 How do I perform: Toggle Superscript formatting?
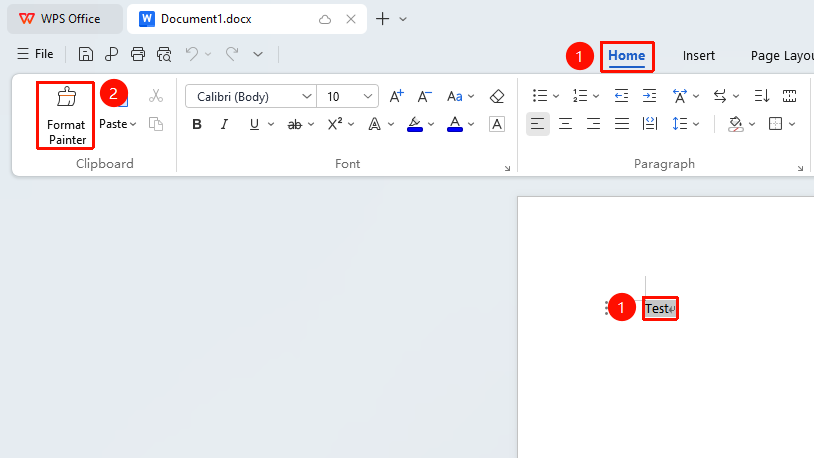coord(335,124)
